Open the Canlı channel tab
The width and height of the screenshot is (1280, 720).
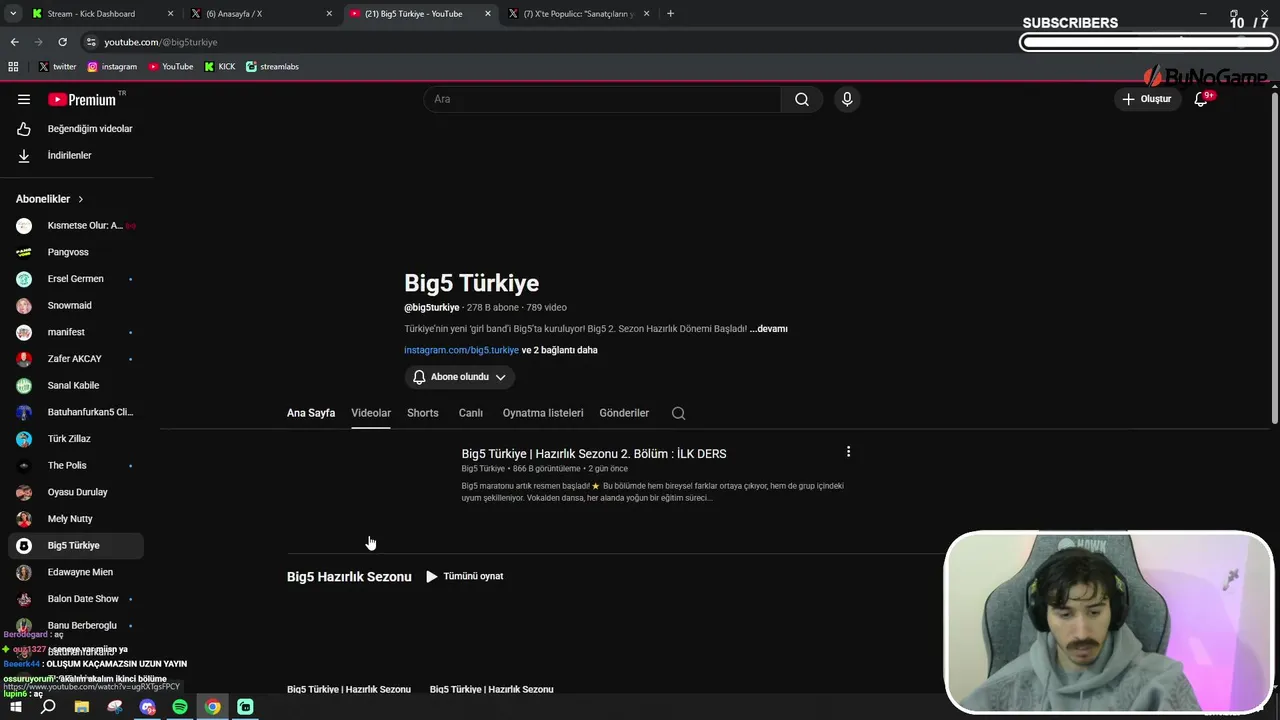(471, 413)
